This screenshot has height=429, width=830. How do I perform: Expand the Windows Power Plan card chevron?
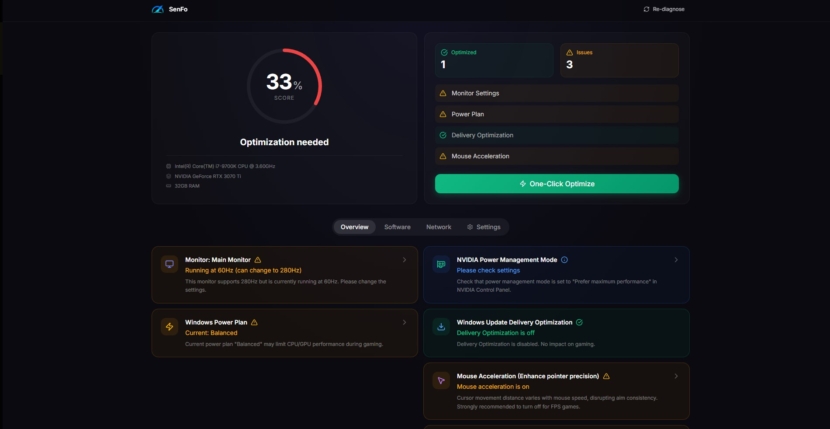pyautogui.click(x=404, y=322)
